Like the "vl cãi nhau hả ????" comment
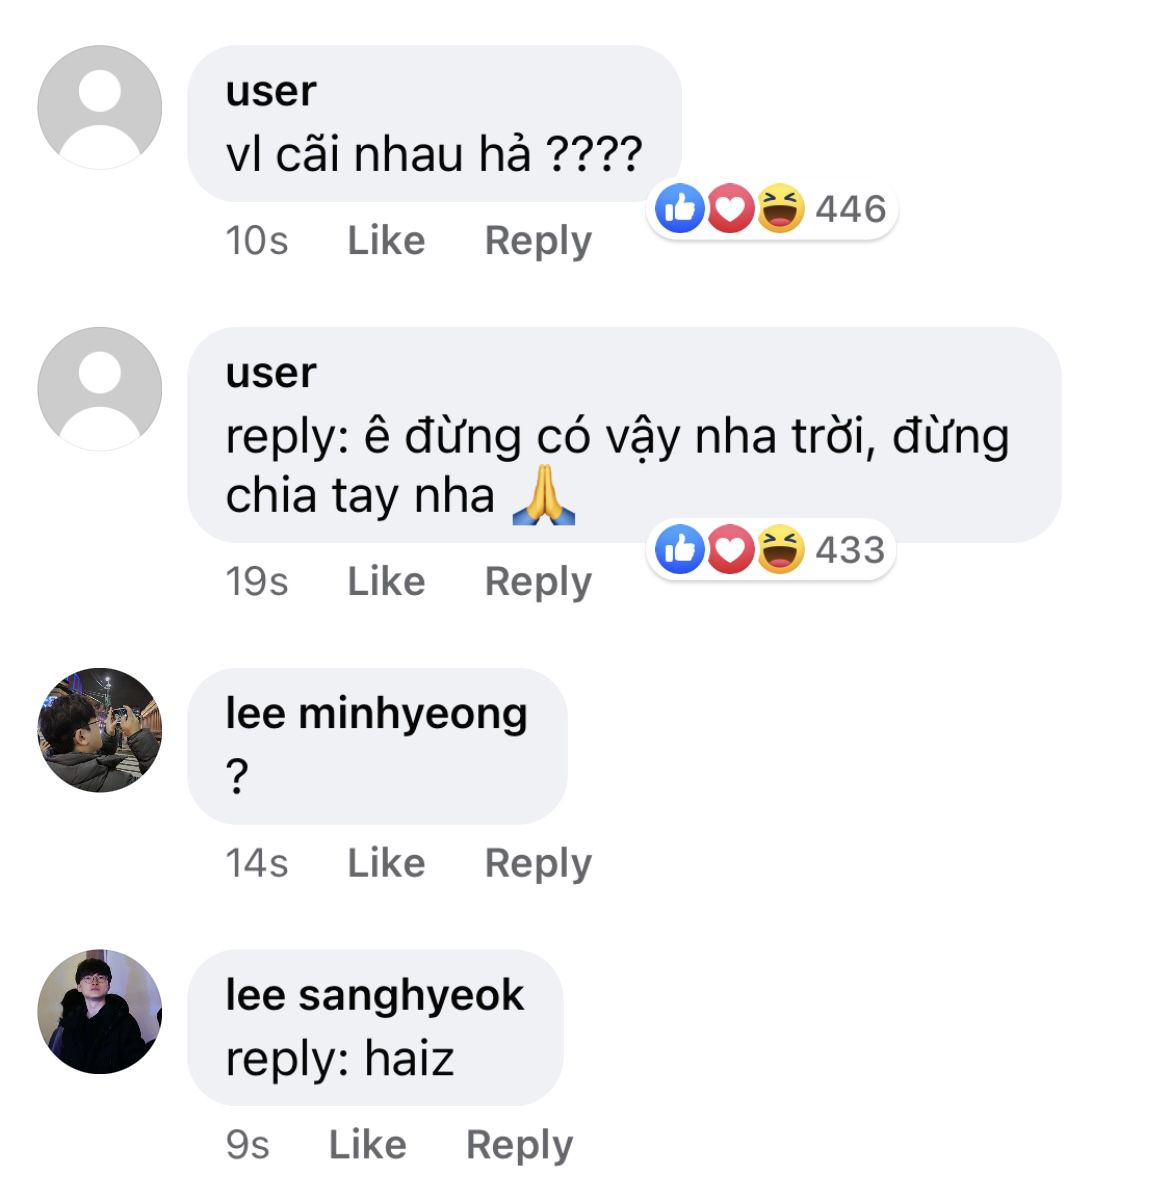Image resolution: width=1170 pixels, height=1190 pixels. [x=386, y=241]
